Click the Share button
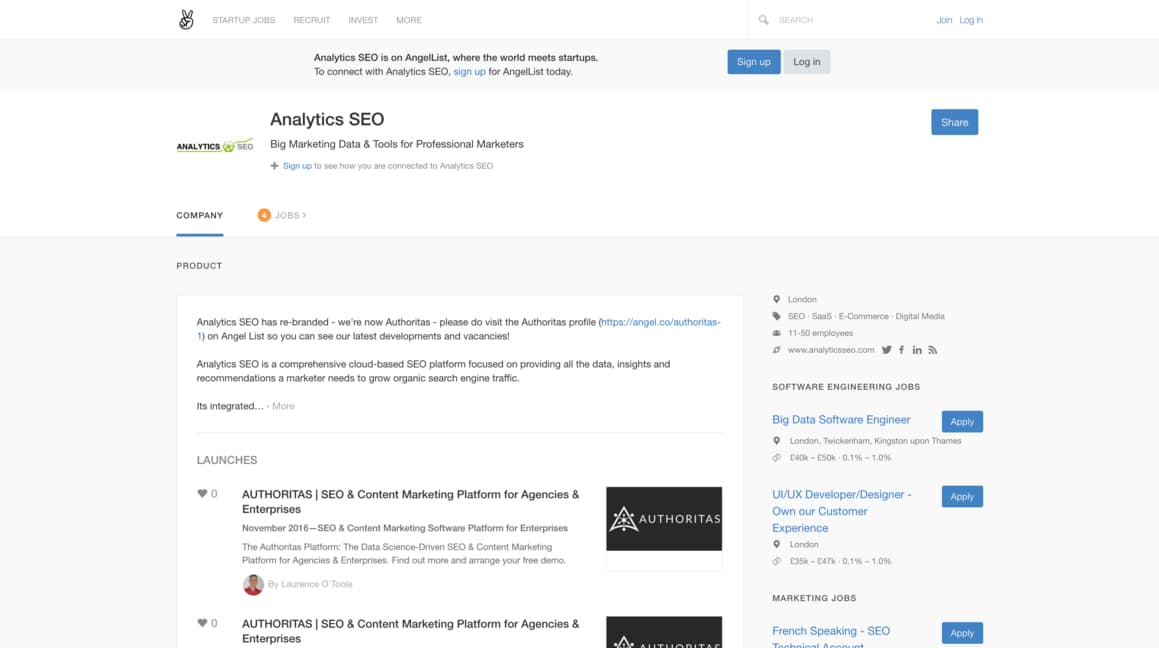Screen dimensions: 1159x648 click(954, 123)
